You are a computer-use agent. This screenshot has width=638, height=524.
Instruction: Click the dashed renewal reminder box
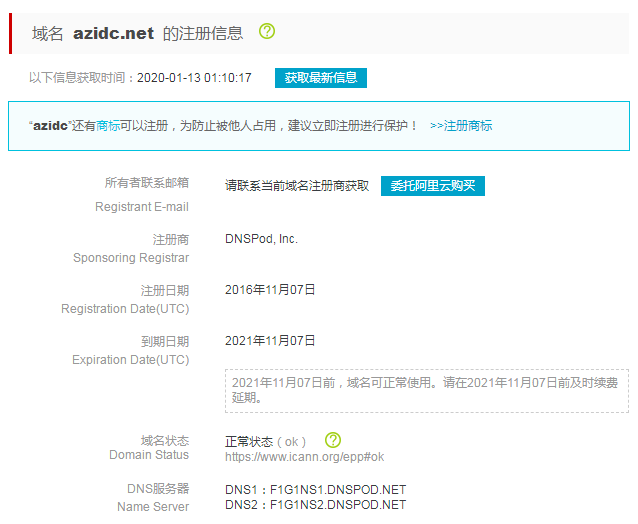click(x=426, y=390)
